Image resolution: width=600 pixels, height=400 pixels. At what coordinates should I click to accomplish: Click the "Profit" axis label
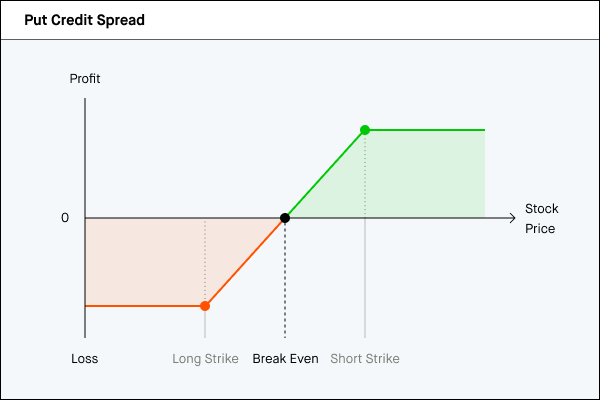click(85, 78)
